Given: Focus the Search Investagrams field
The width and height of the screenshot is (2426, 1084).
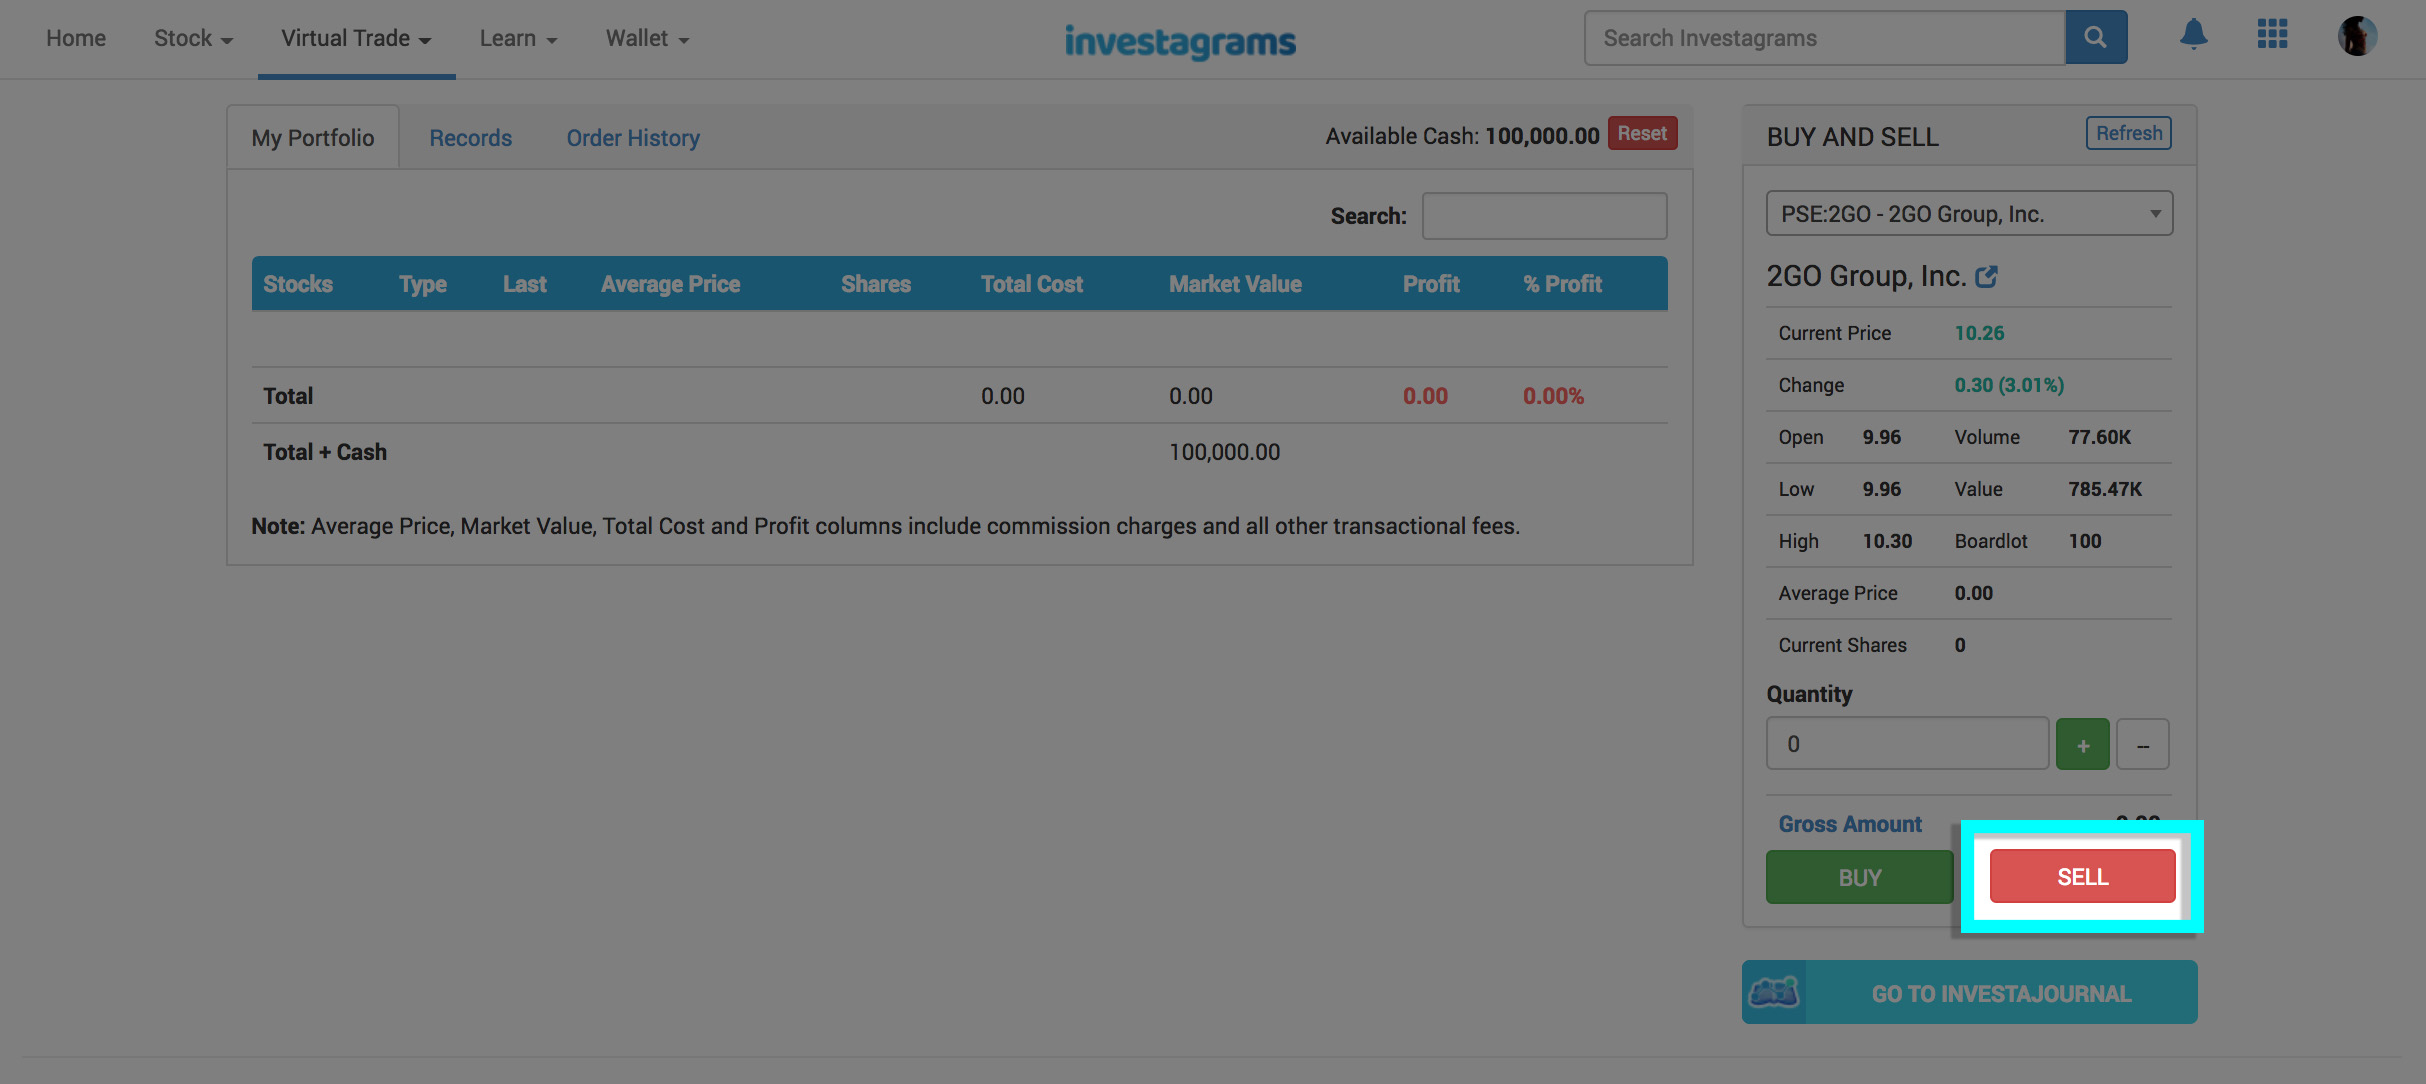Looking at the screenshot, I should click(1825, 38).
